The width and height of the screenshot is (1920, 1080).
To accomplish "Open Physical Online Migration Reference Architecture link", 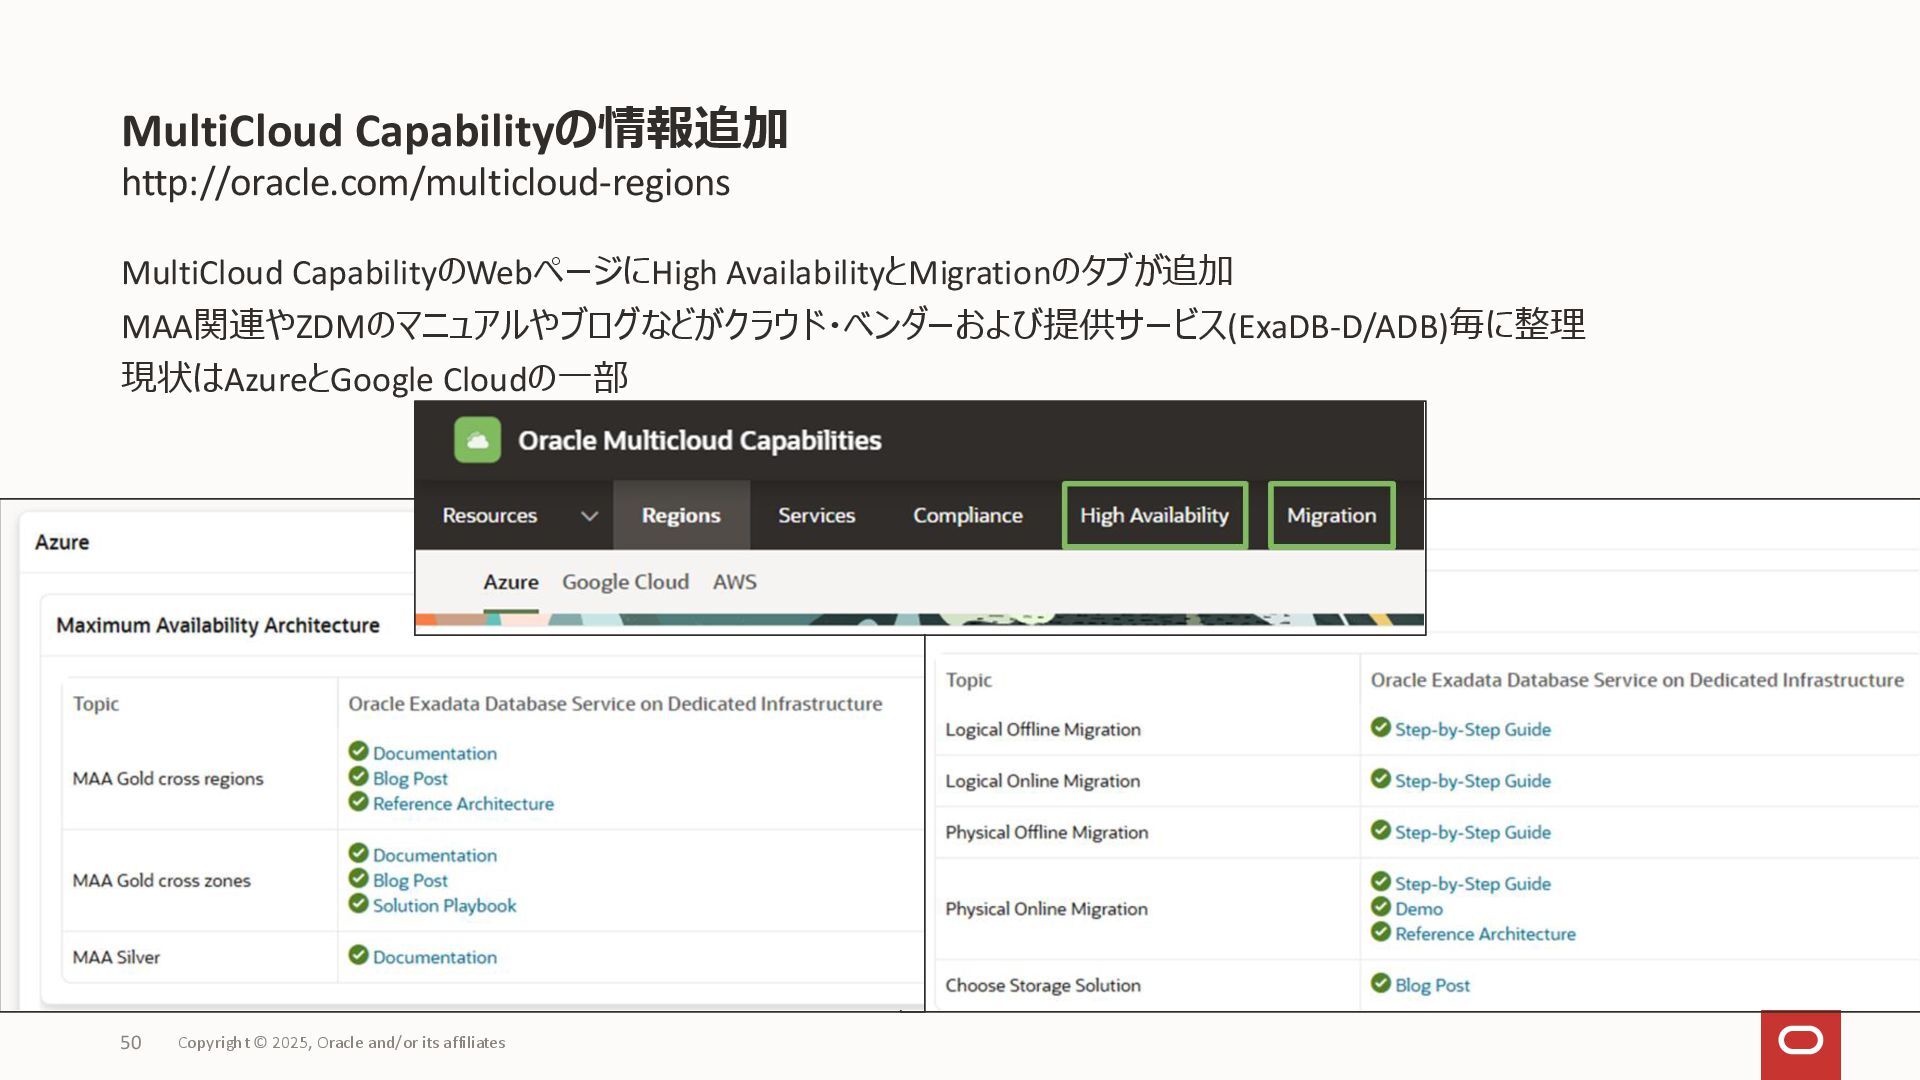I will pyautogui.click(x=1485, y=934).
